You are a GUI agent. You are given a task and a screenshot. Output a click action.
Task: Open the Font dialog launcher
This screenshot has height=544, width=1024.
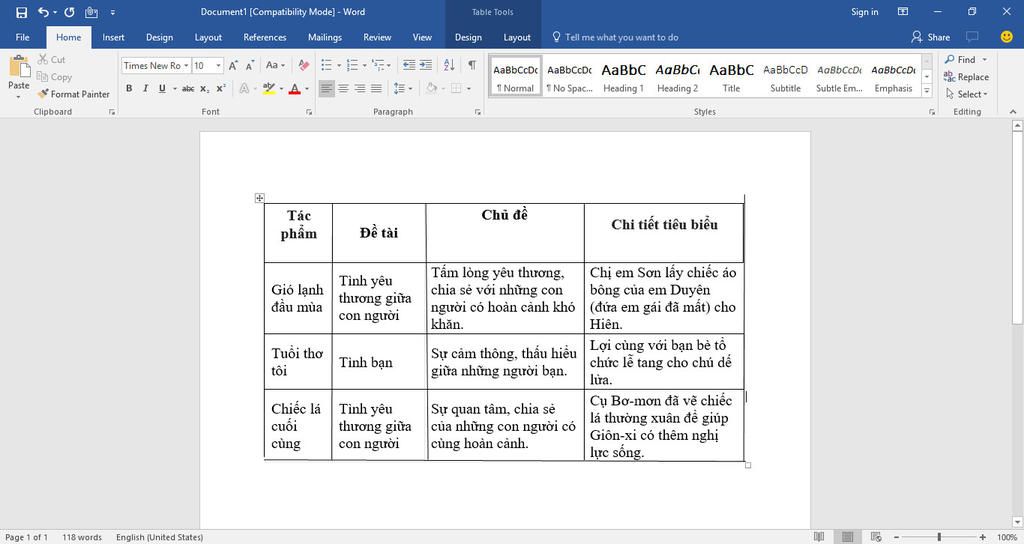[x=309, y=112]
